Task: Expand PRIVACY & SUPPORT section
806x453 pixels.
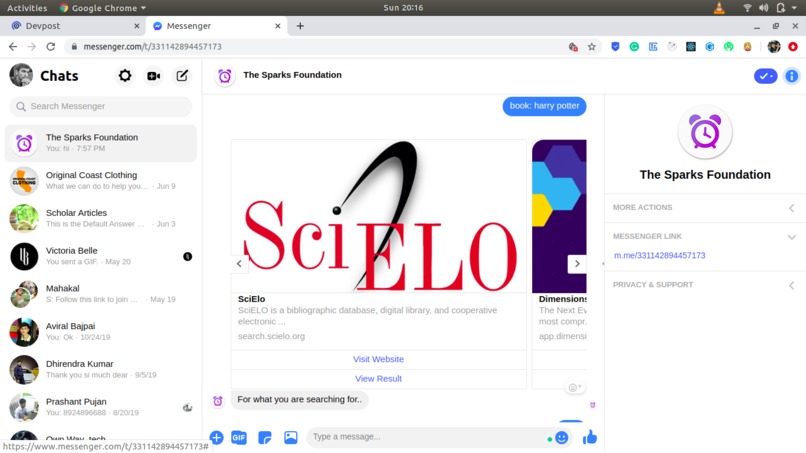Action: pyautogui.click(x=705, y=285)
